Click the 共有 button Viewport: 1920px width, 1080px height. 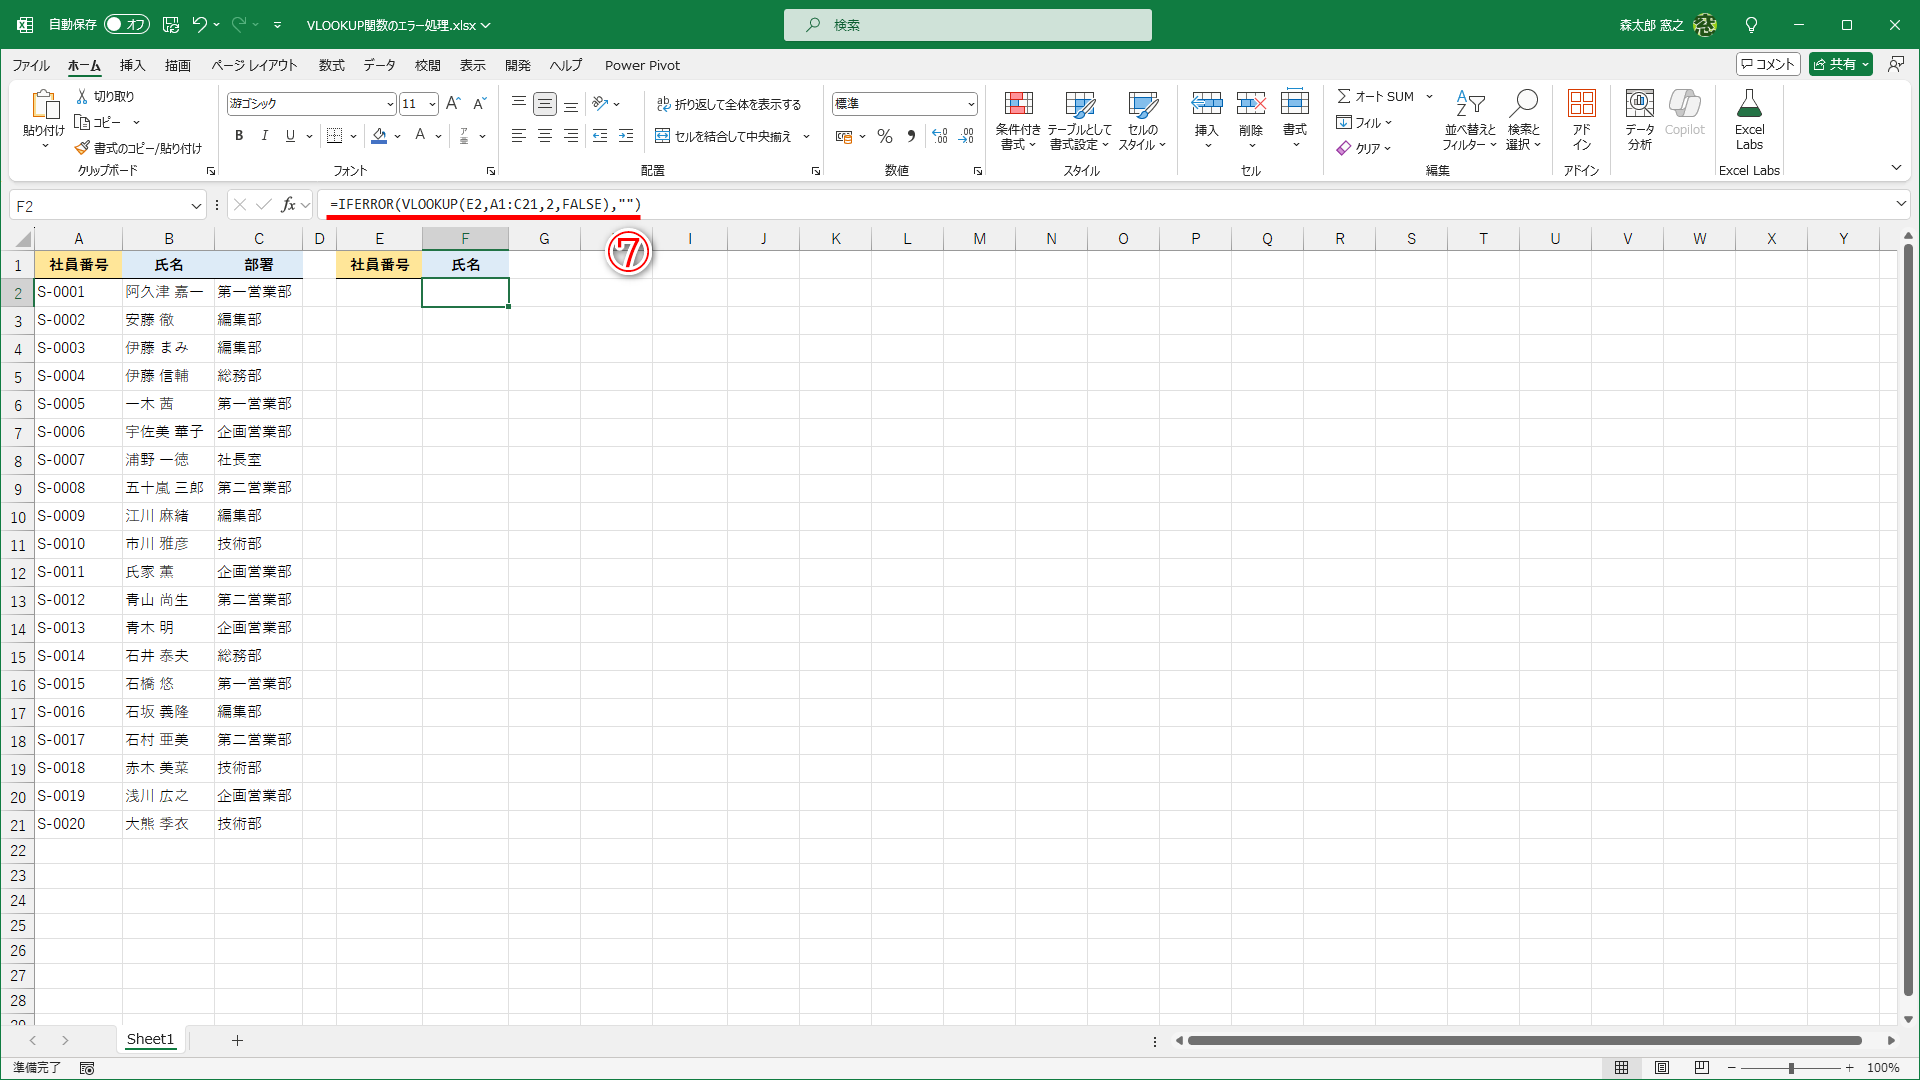(x=1839, y=63)
